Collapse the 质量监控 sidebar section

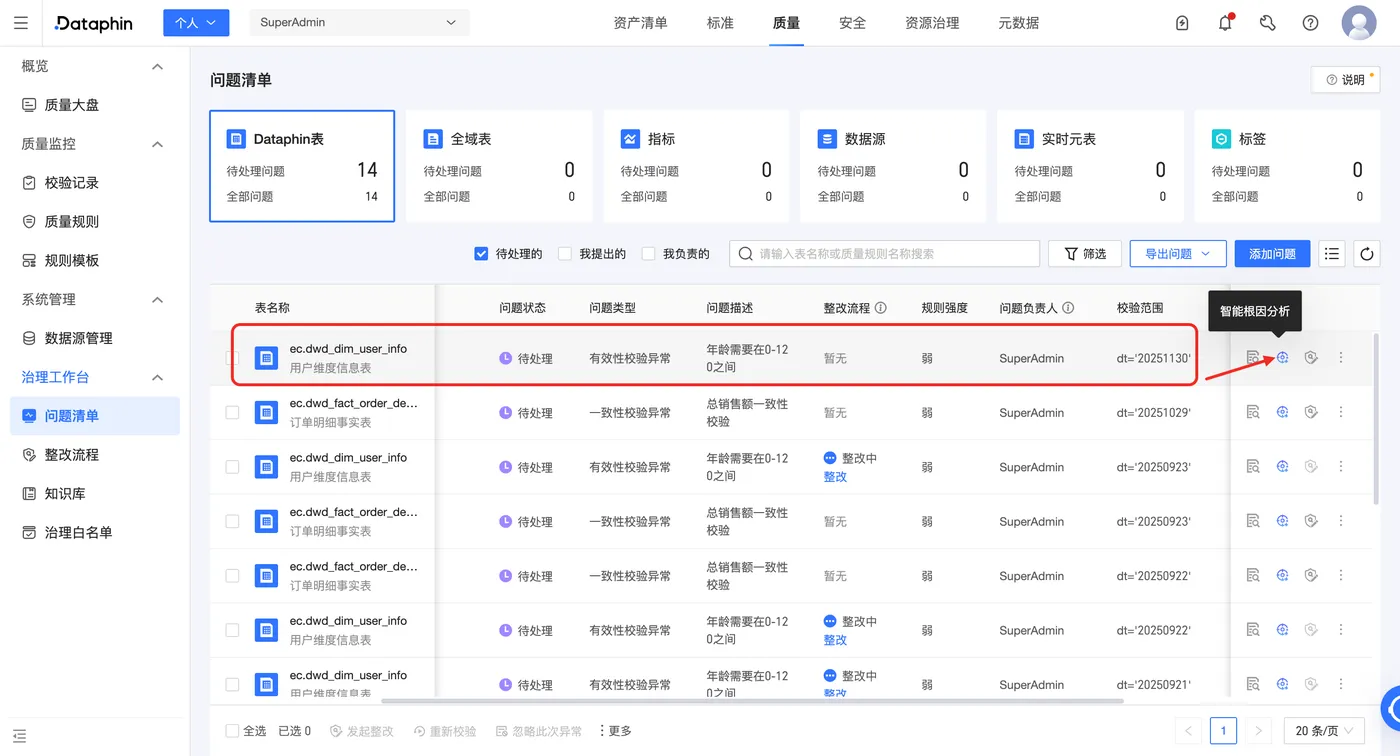pyautogui.click(x=157, y=144)
